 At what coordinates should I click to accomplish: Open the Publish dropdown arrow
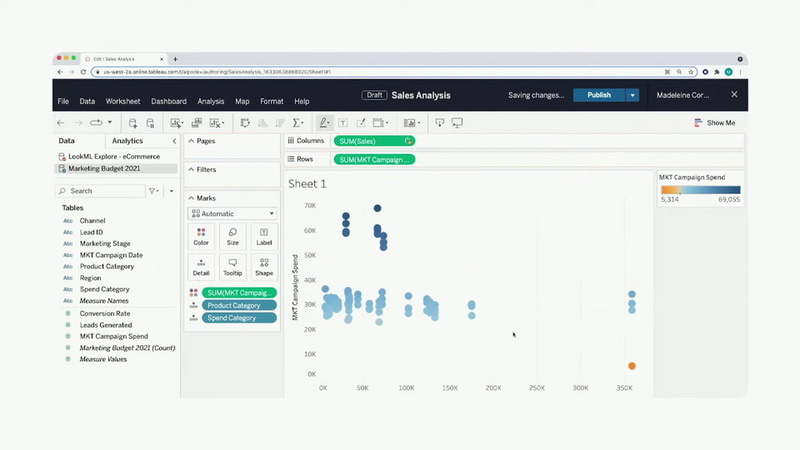point(633,95)
